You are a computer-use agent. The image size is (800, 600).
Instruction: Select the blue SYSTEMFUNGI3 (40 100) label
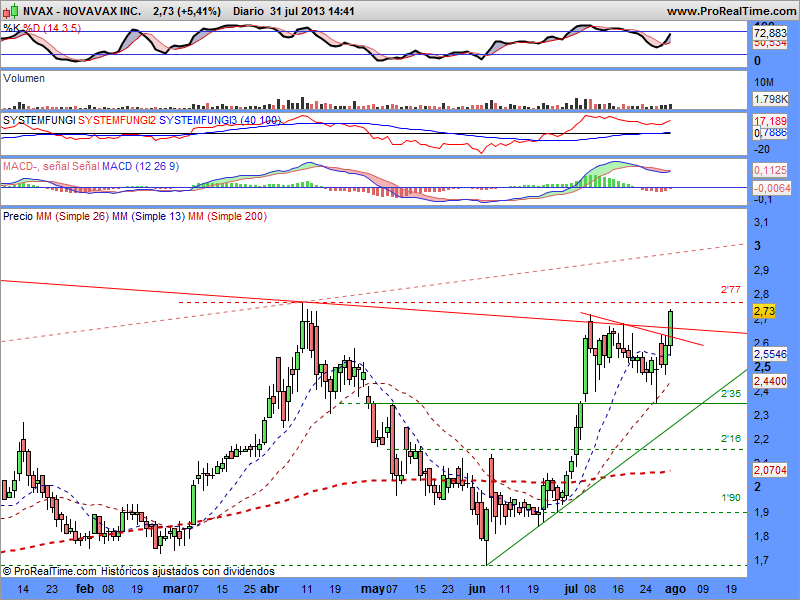(x=220, y=120)
